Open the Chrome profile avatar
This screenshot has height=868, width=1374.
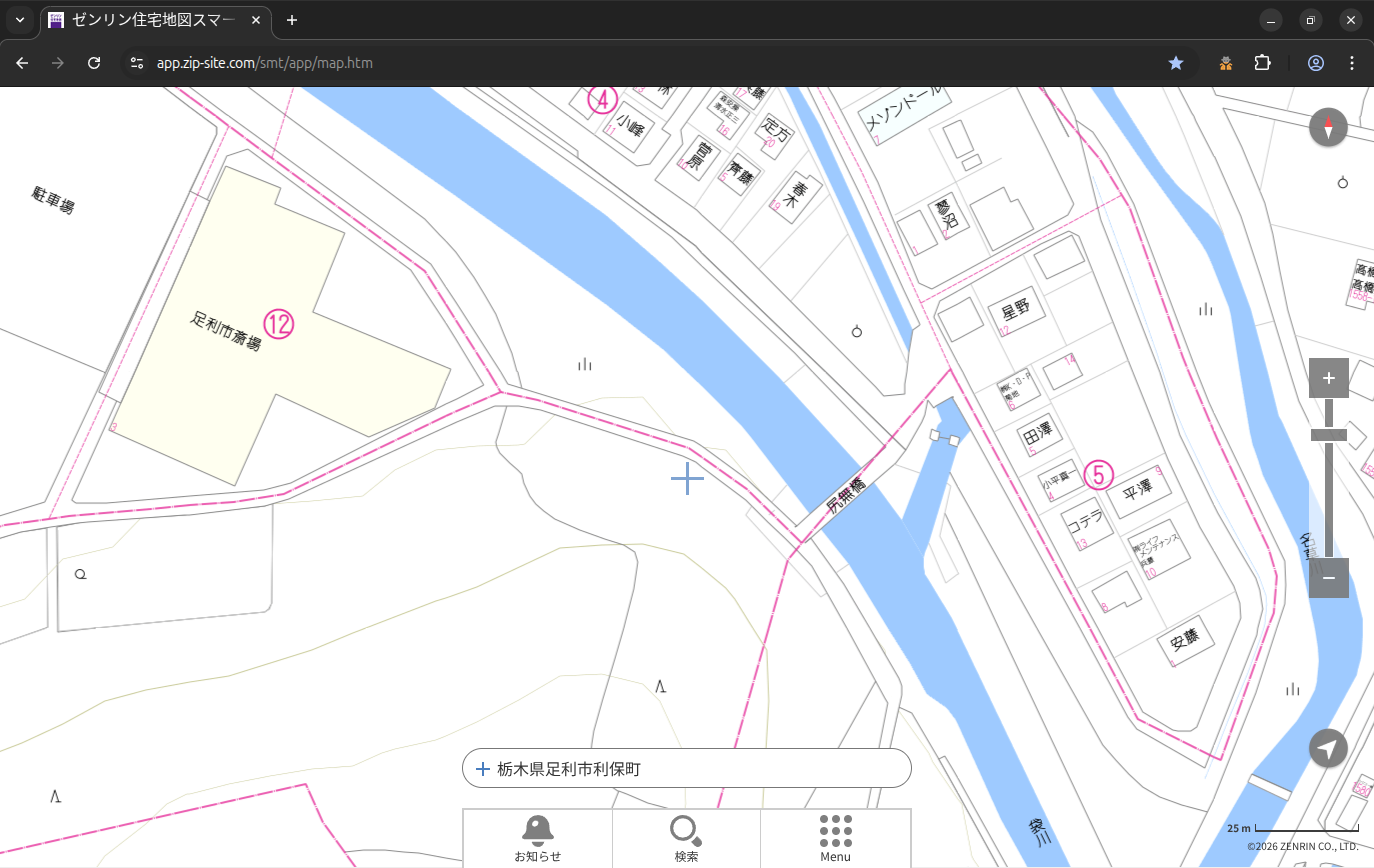(x=1316, y=63)
